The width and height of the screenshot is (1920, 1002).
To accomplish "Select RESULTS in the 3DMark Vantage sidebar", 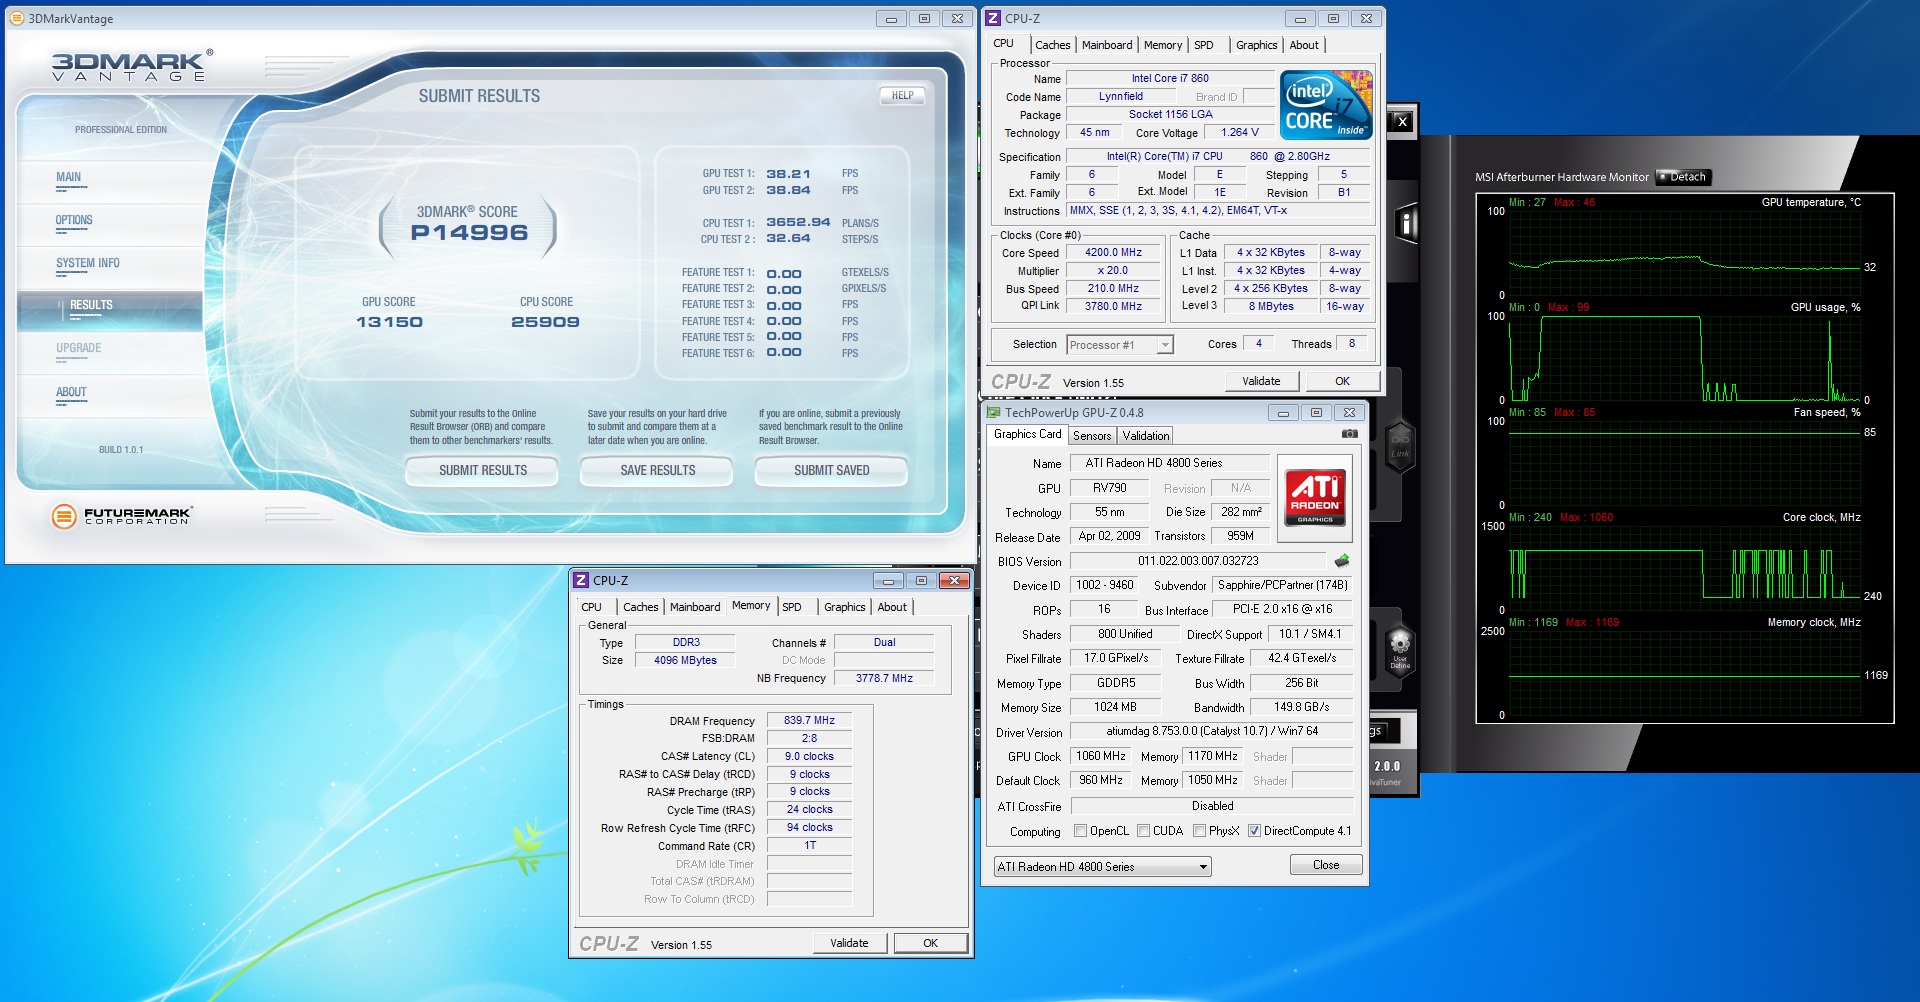I will [110, 310].
